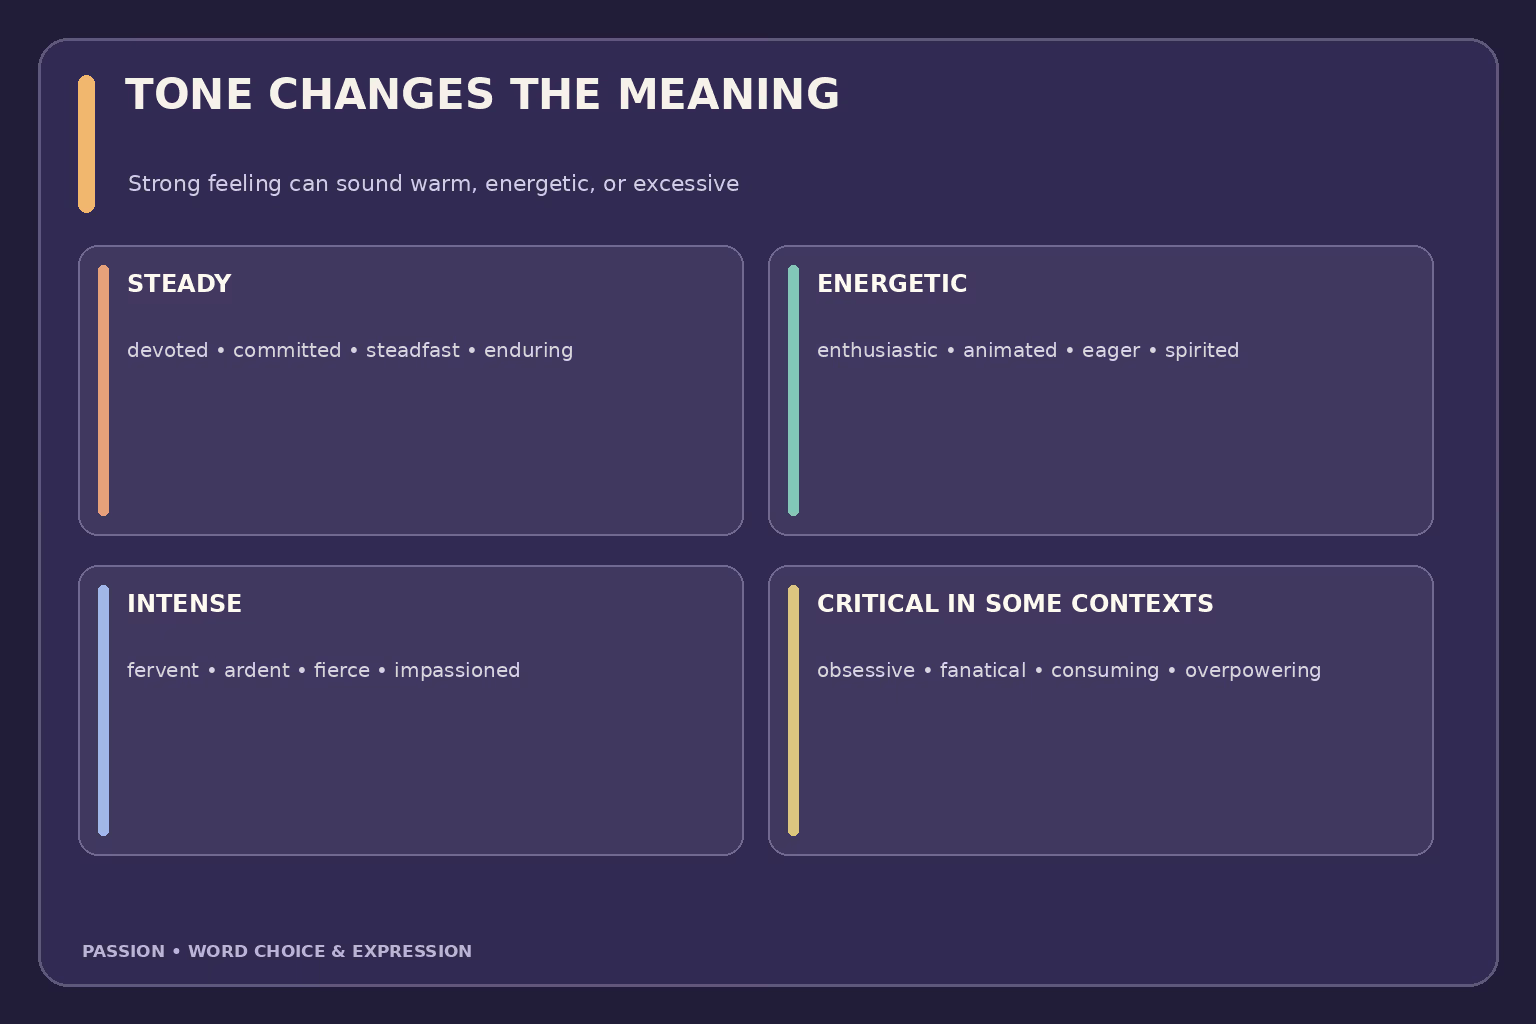Image resolution: width=1536 pixels, height=1024 pixels.
Task: Click the blue accent bar in Intense card
Action: tap(103, 711)
